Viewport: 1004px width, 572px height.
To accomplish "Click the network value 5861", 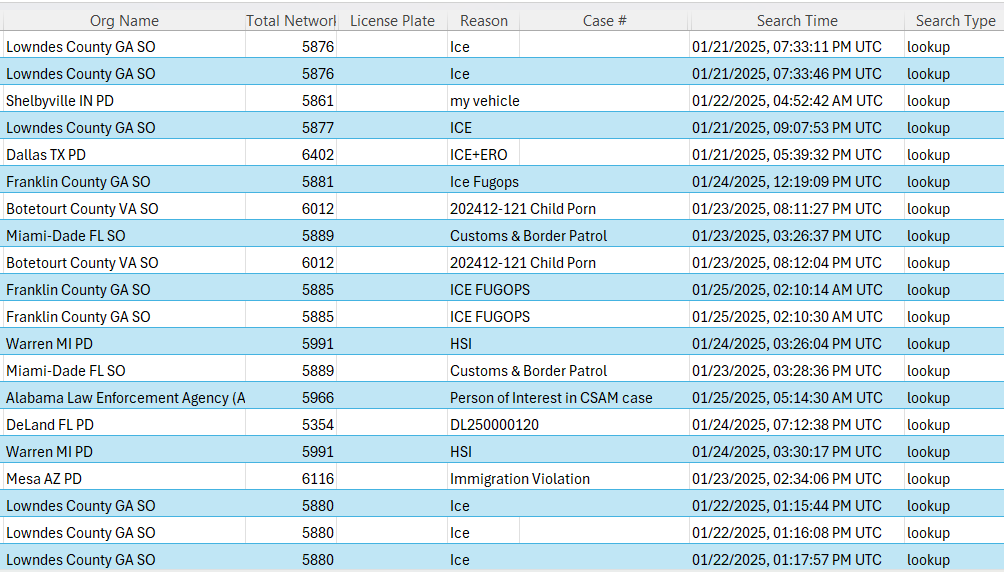I will [x=291, y=101].
